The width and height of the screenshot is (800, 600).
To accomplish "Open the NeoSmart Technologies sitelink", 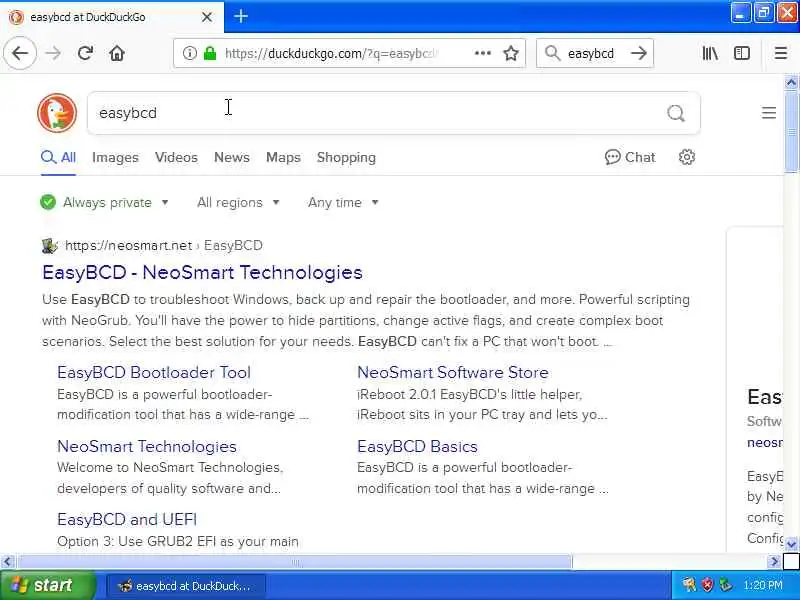I will 147,446.
